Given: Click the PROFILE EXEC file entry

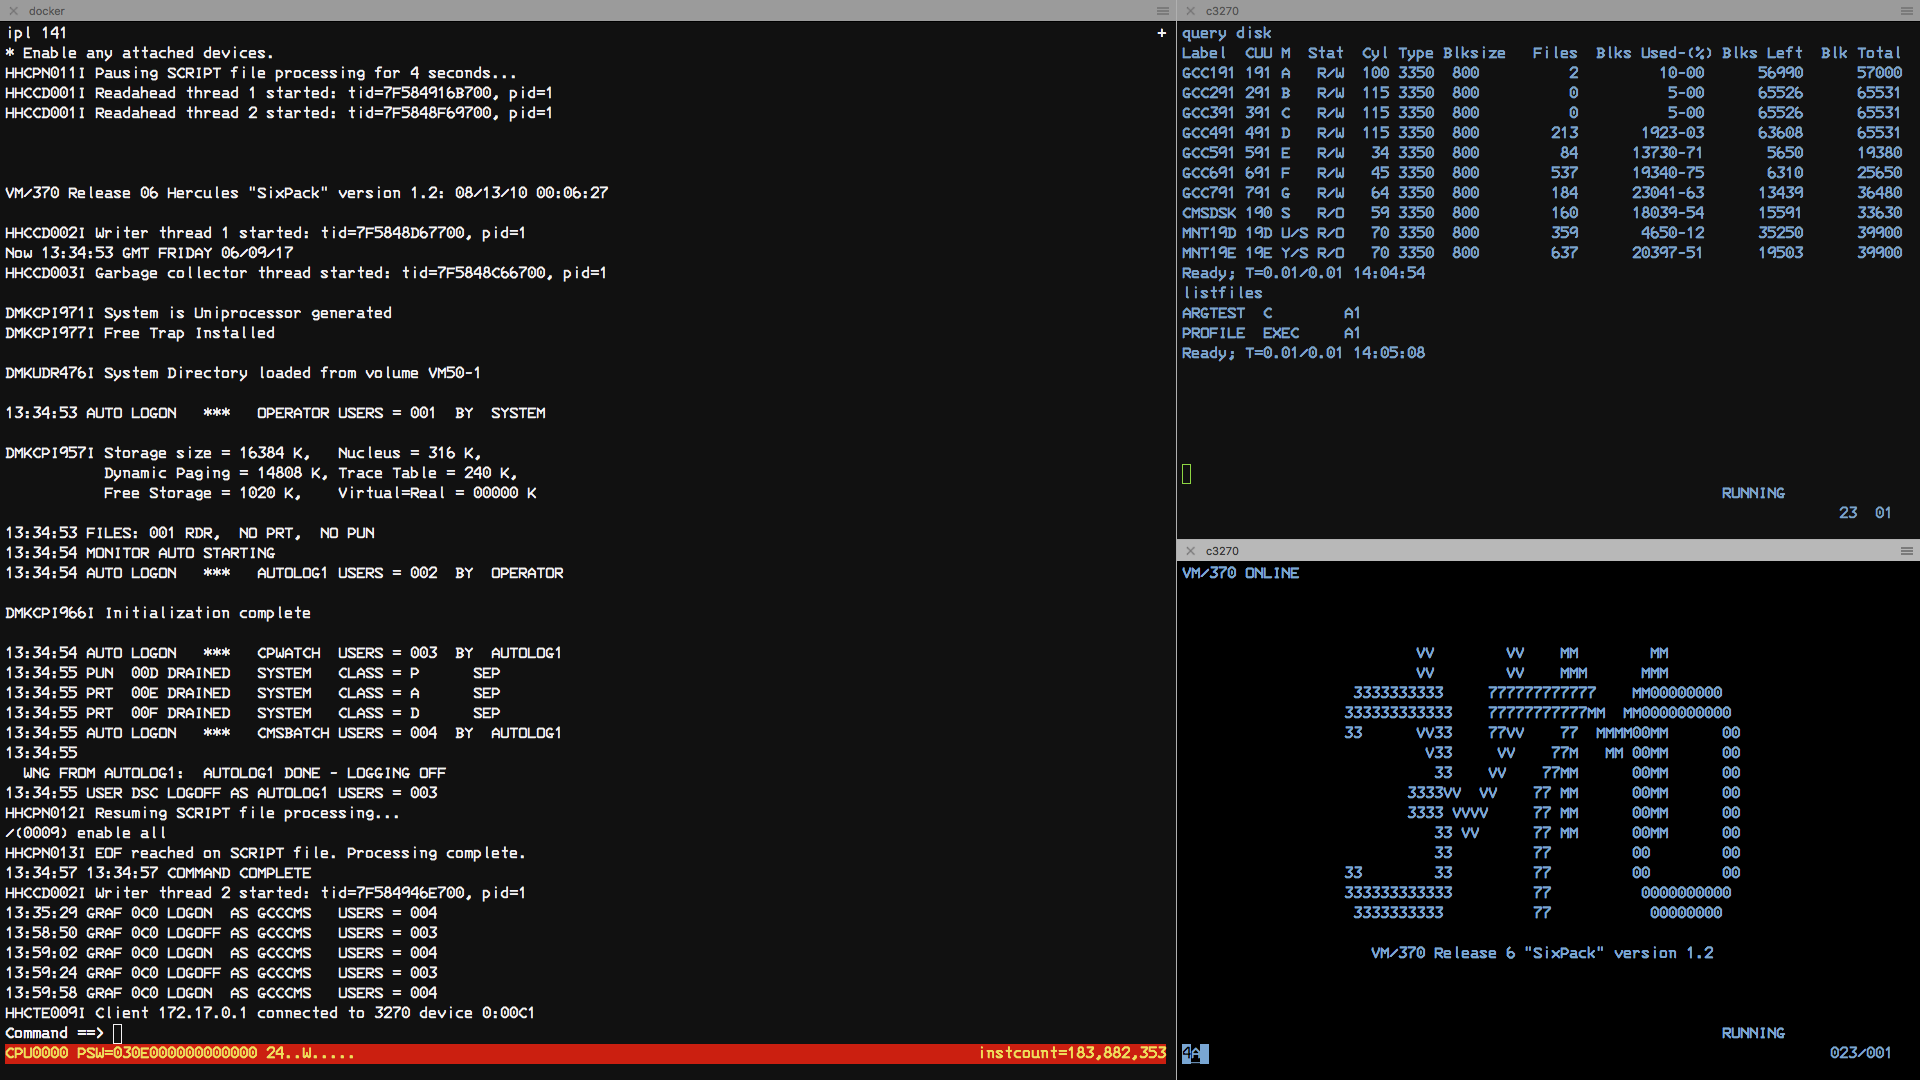Looking at the screenshot, I should [1240, 333].
